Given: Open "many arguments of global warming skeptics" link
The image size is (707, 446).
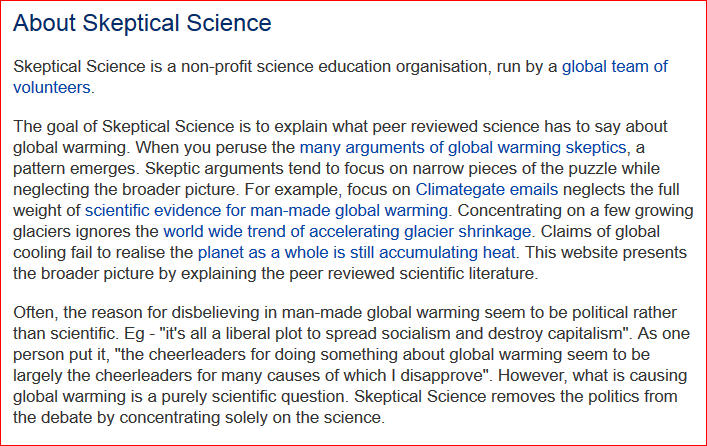Looking at the screenshot, I should click(463, 147).
